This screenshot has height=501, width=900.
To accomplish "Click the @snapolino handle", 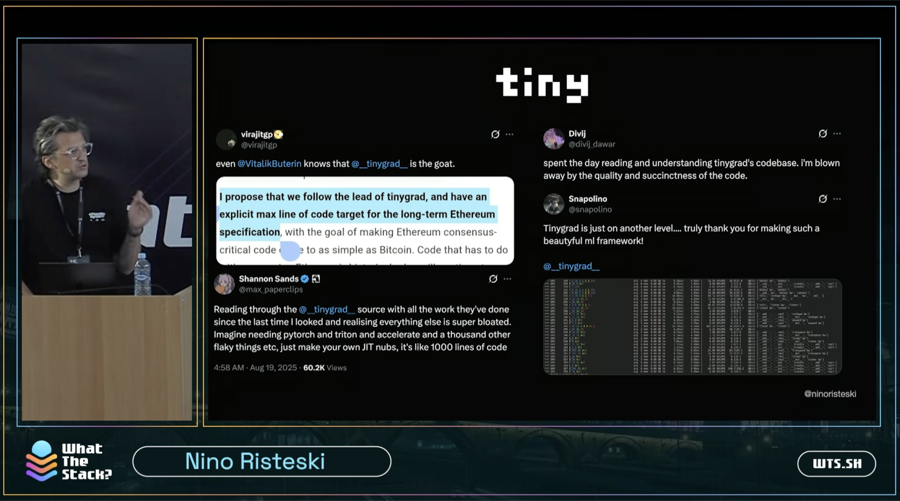I will [590, 209].
